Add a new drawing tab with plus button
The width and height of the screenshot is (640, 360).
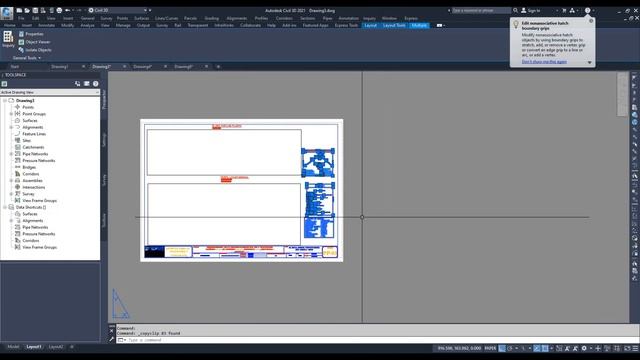pos(218,67)
